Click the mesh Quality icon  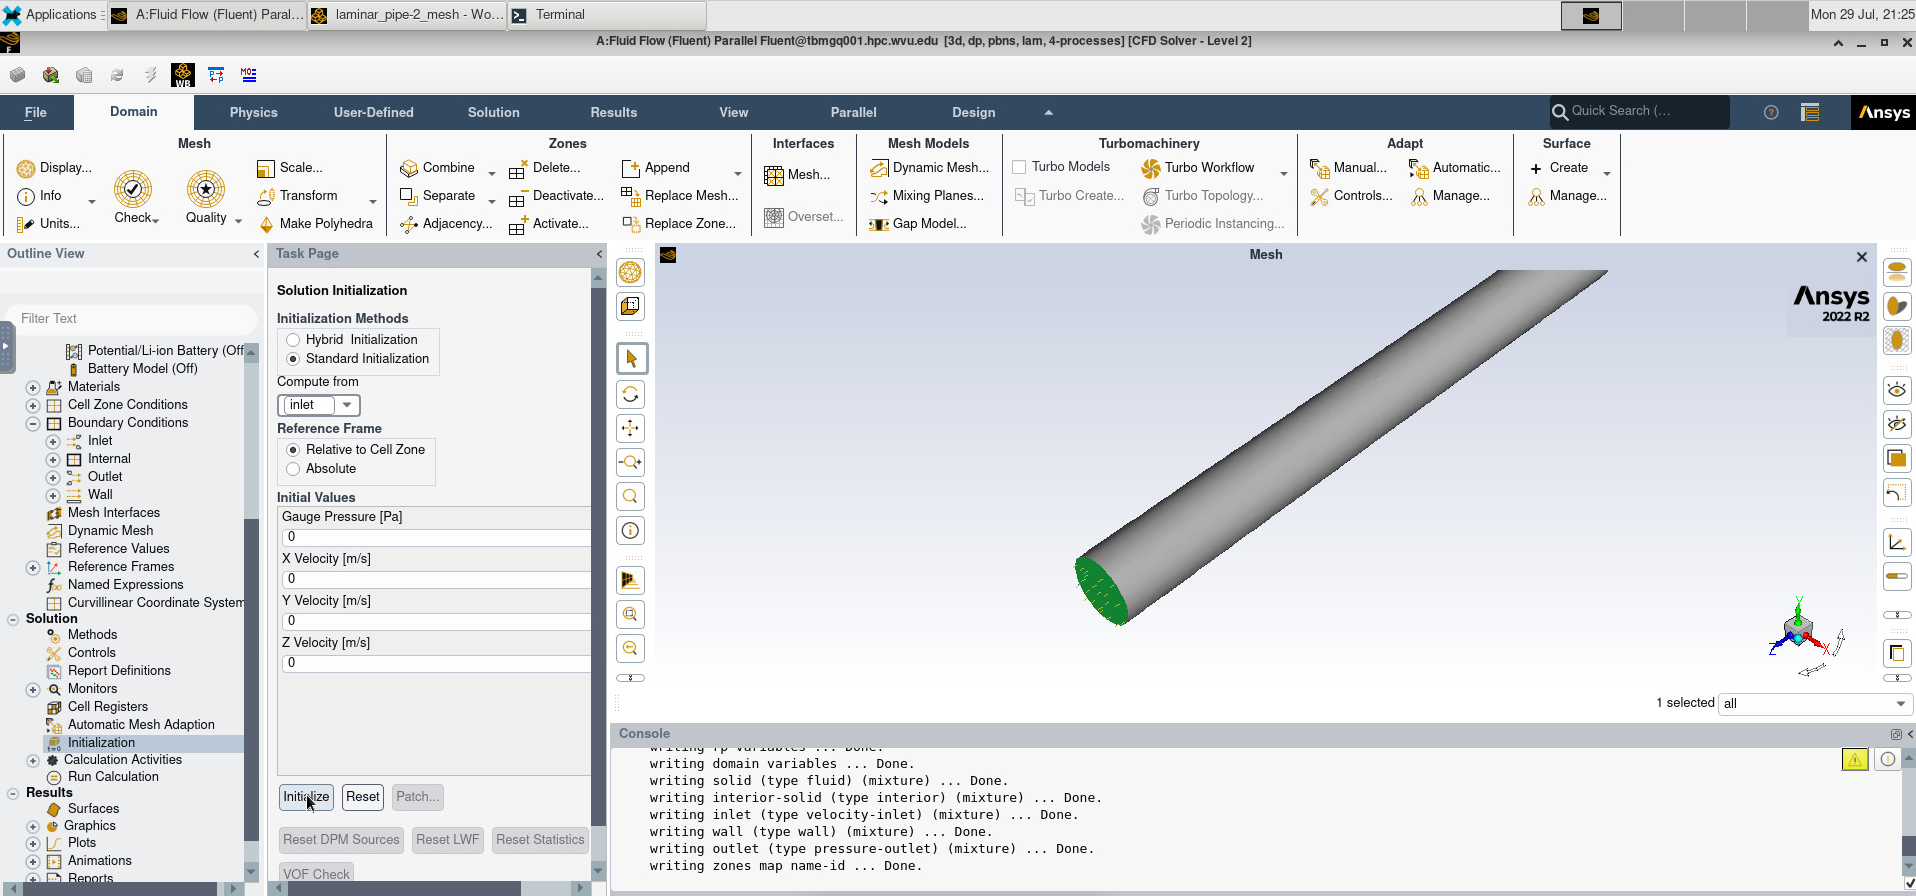pos(206,189)
